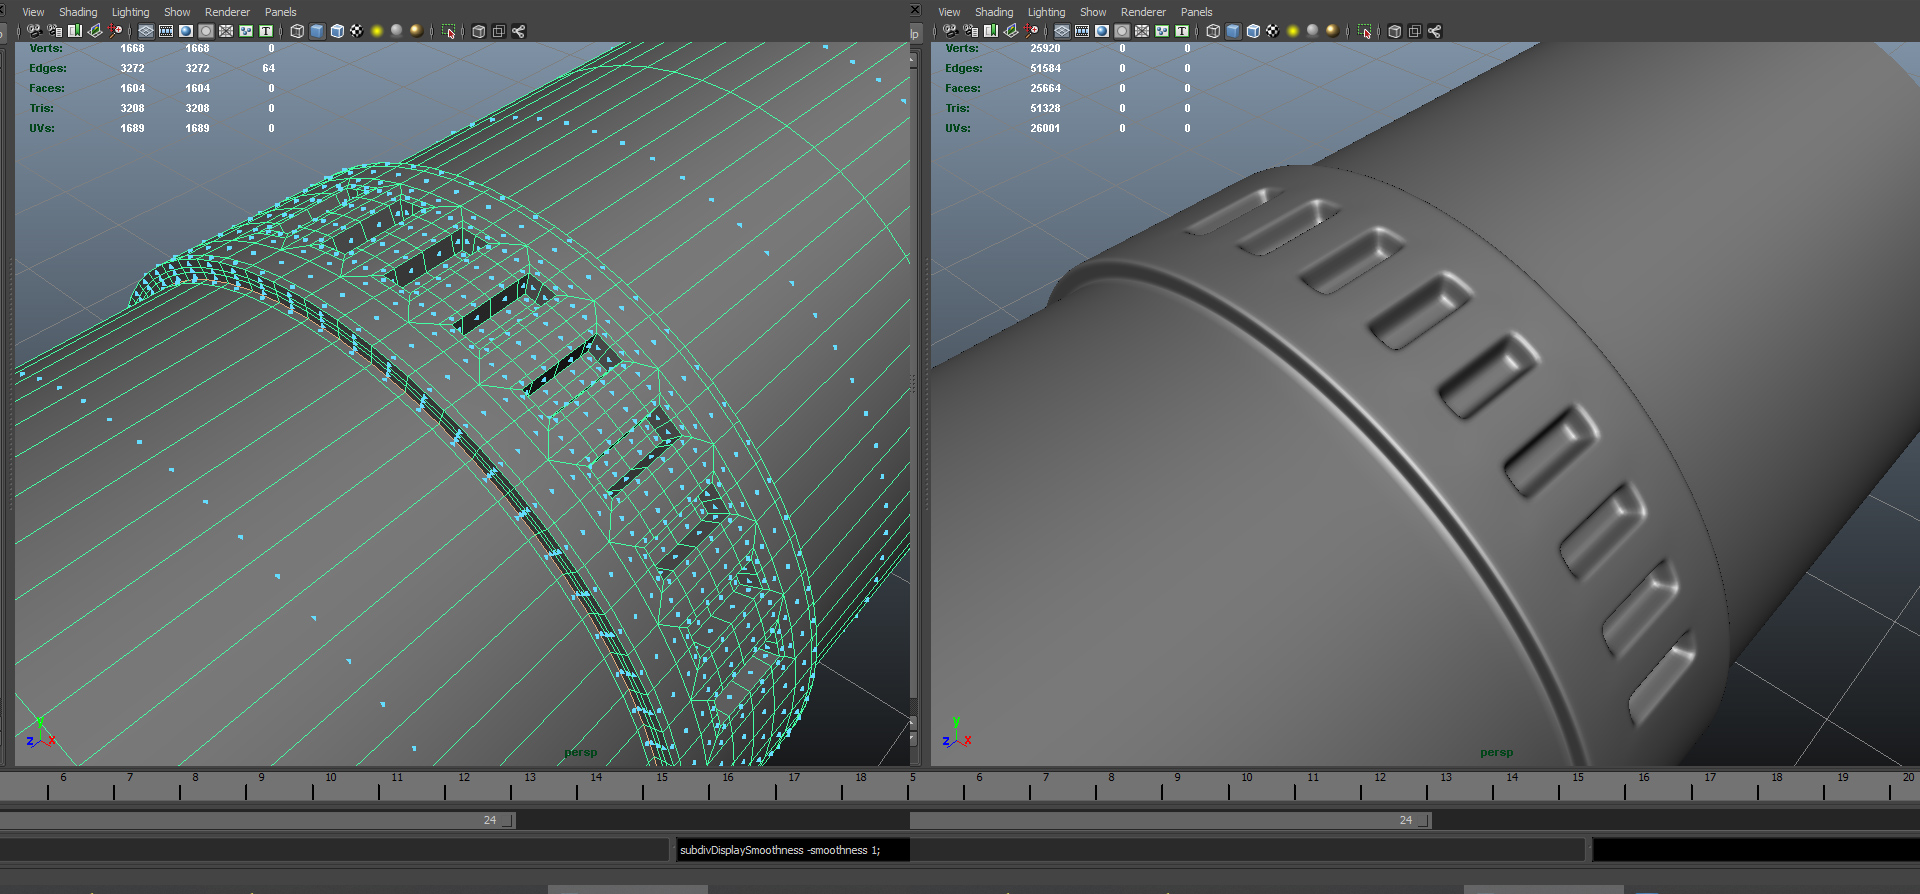This screenshot has height=894, width=1920.
Task: Click X-Ray cube icon in left viewport
Action: tap(479, 31)
